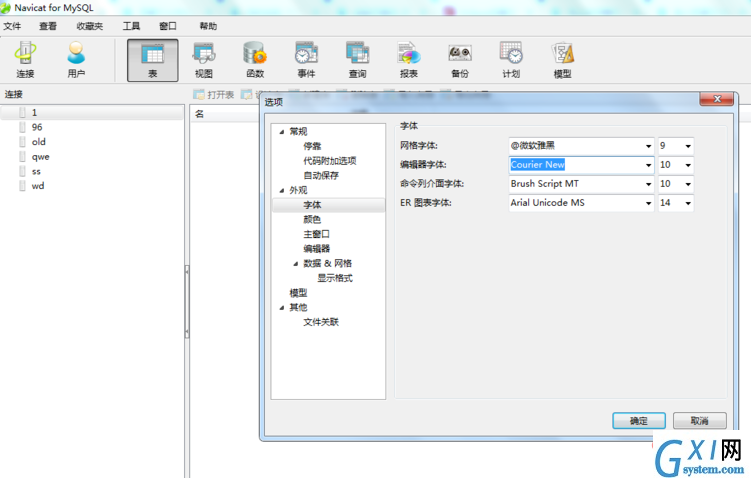
Task: Select connection '1' in connection list
Action: [92, 113]
